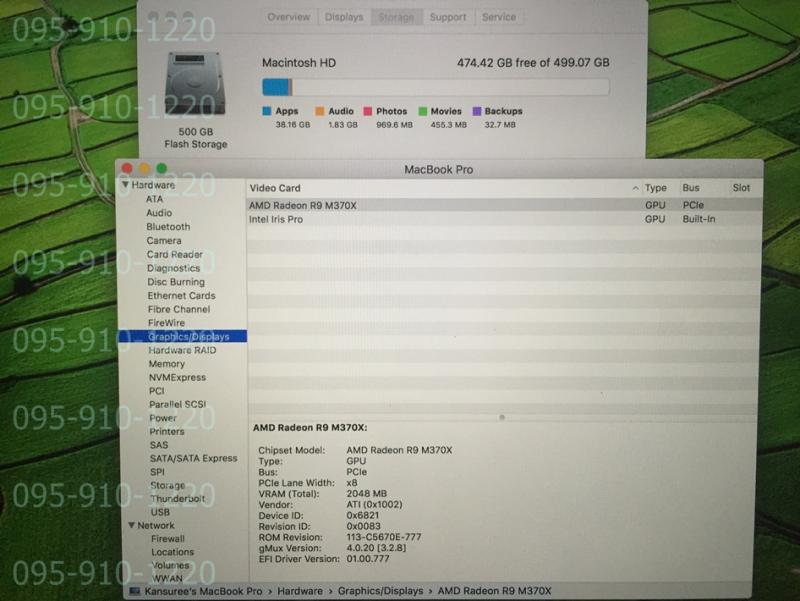The width and height of the screenshot is (800, 601).
Task: Select Firewall under Network
Action: (x=167, y=538)
